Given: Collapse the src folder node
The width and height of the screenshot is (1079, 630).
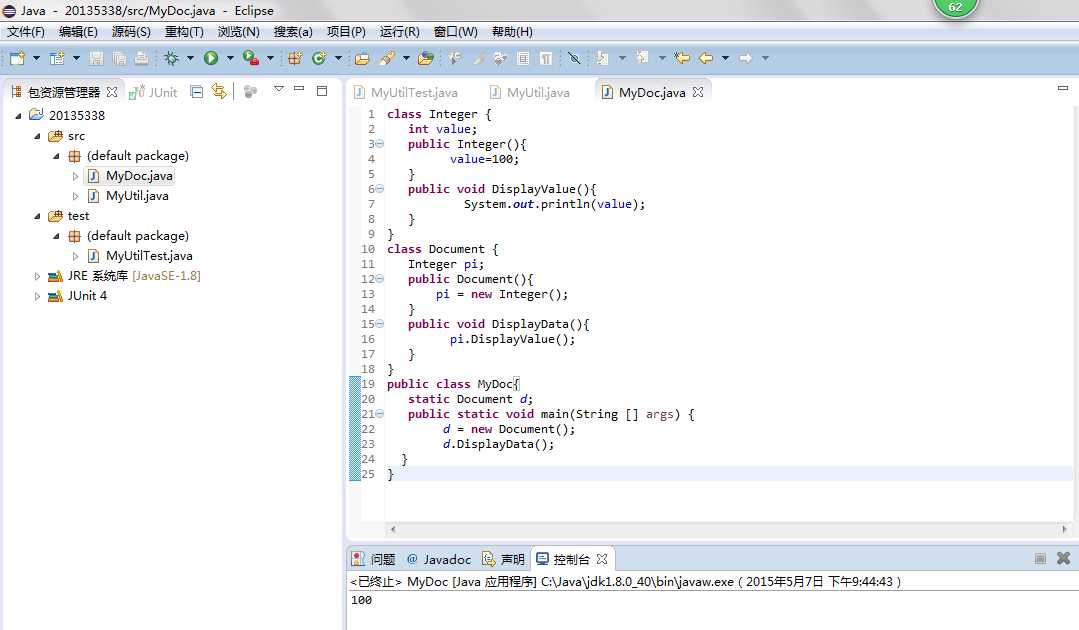Looking at the screenshot, I should coord(37,136).
